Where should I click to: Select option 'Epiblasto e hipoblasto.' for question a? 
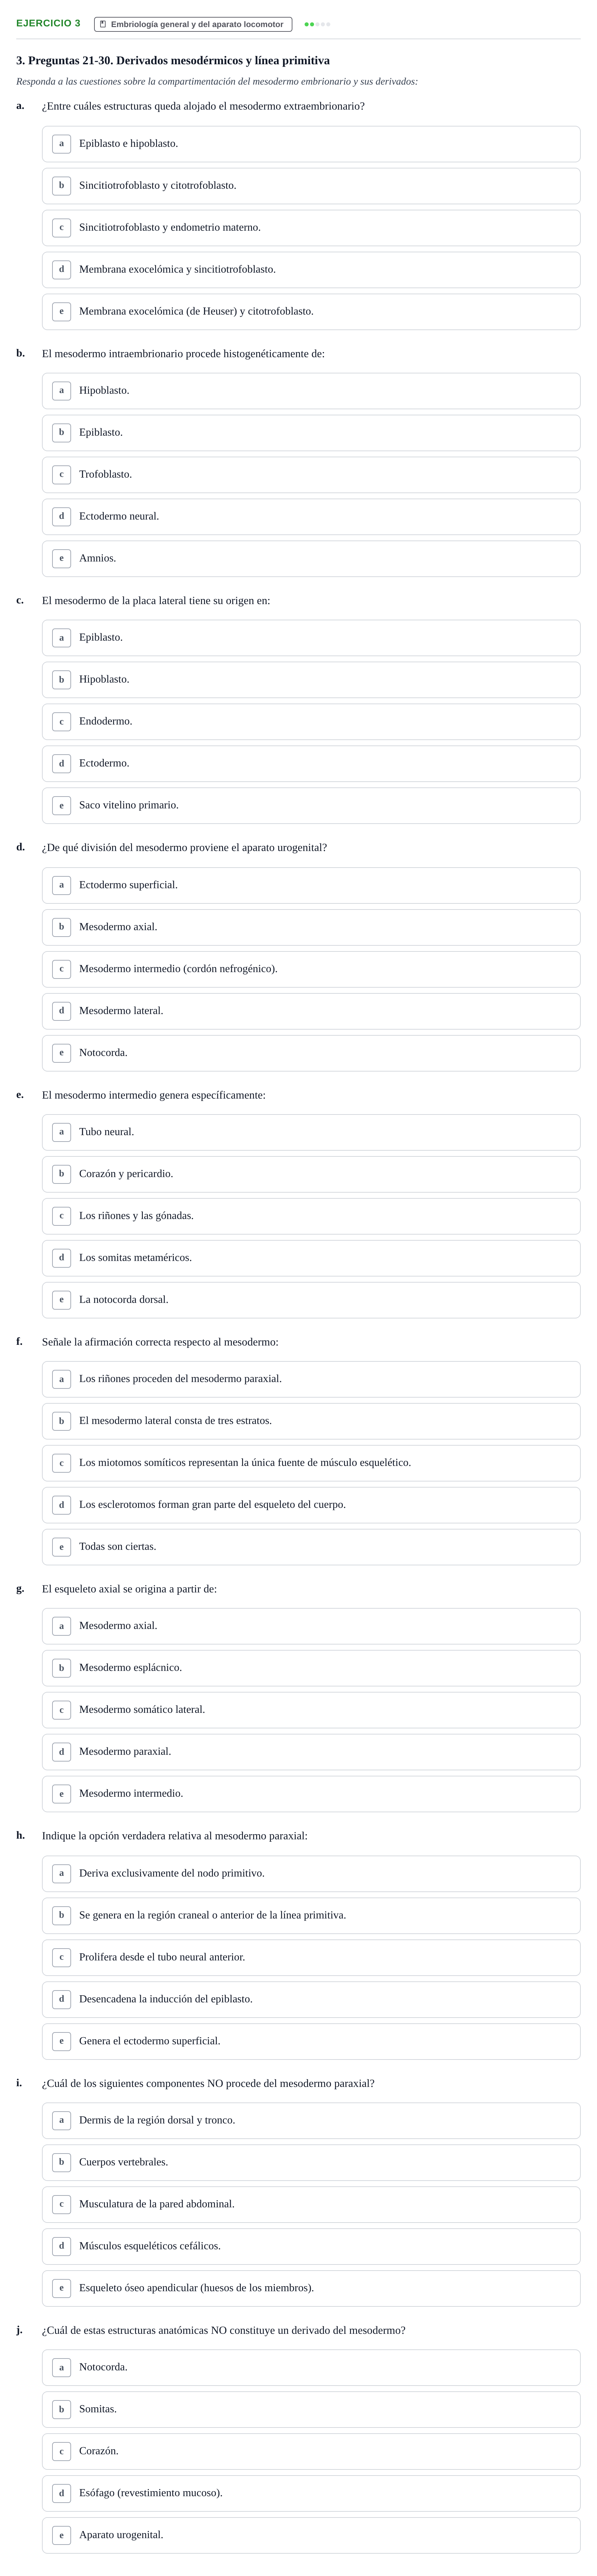pyautogui.click(x=311, y=144)
